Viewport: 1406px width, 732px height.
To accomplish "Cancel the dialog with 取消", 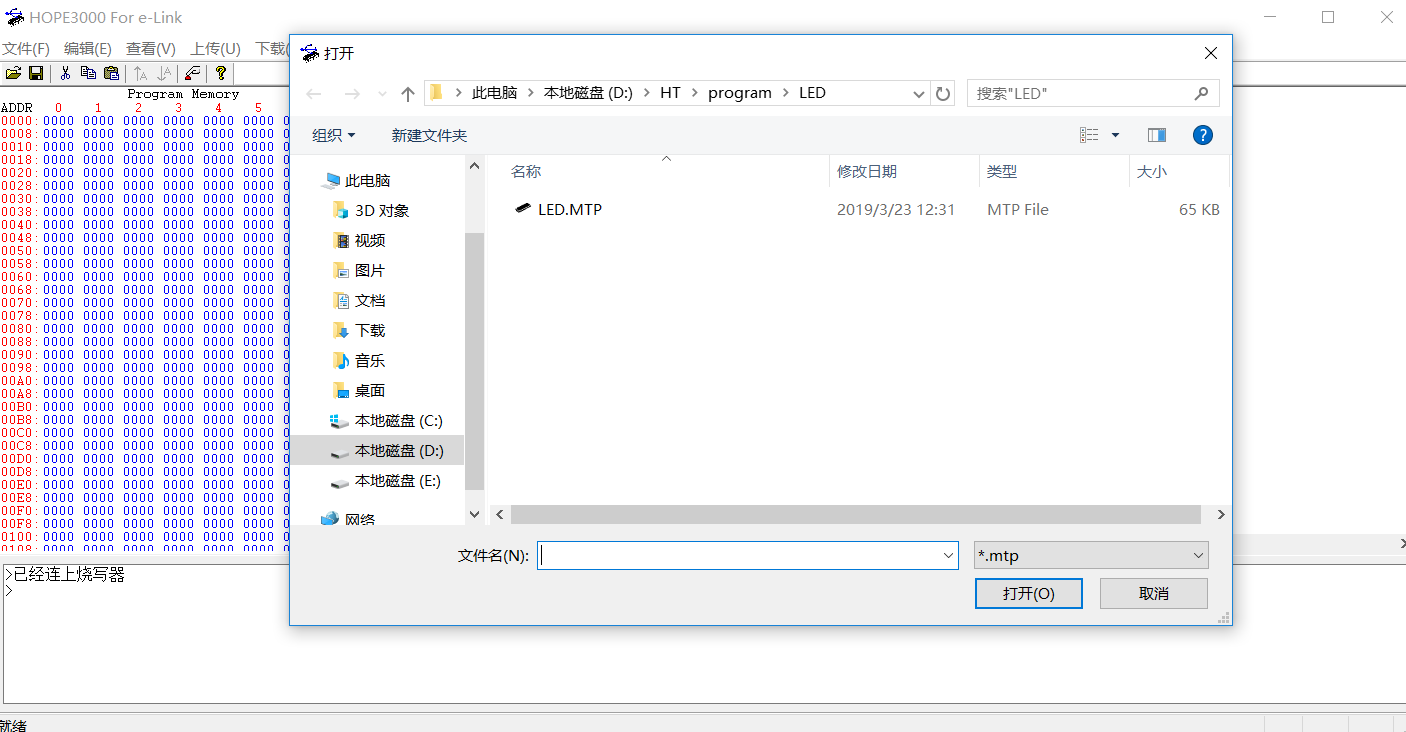I will point(1153,592).
